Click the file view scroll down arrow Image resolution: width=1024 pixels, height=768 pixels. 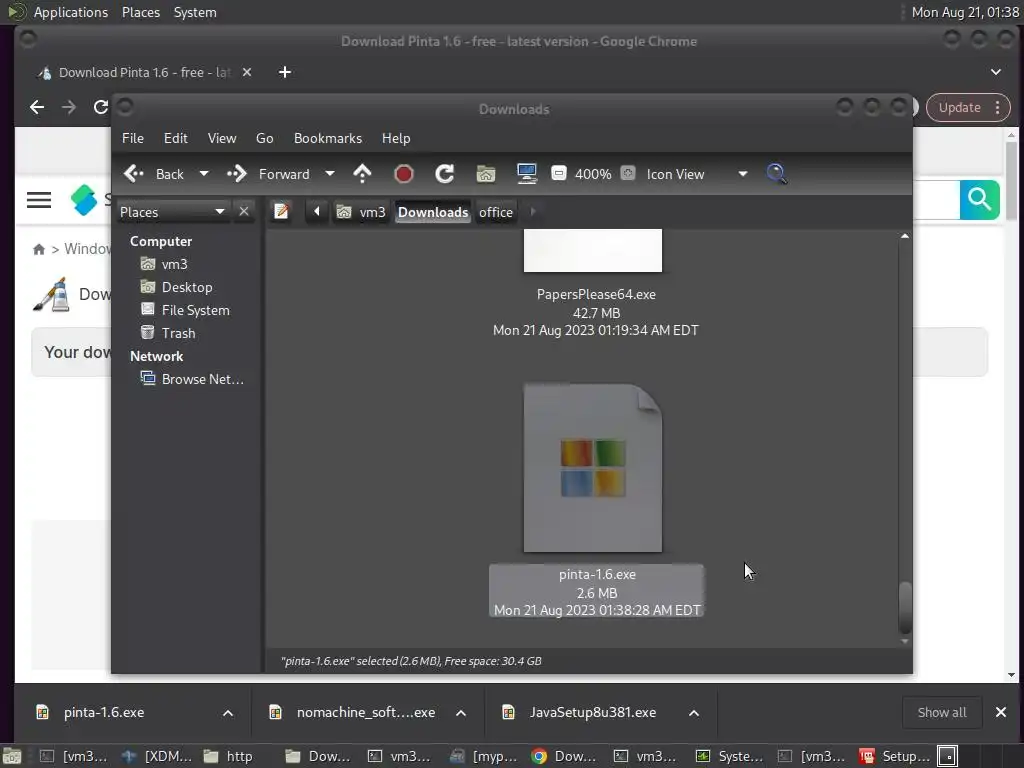pos(904,641)
